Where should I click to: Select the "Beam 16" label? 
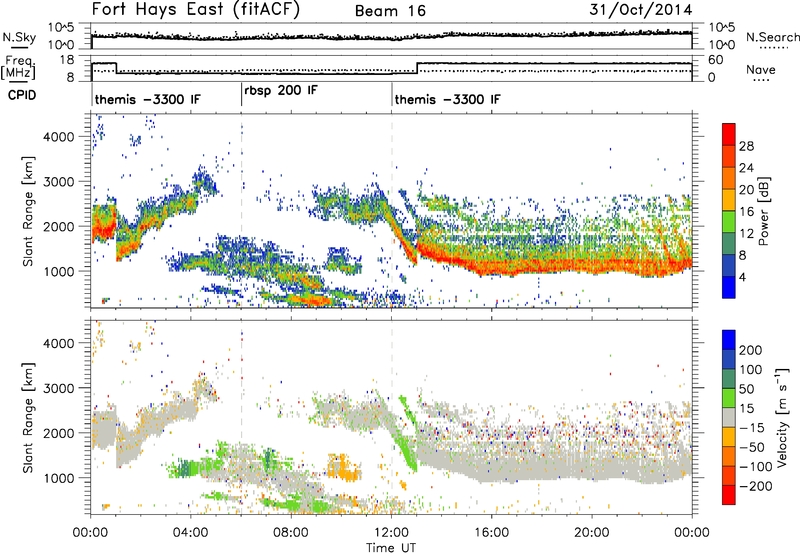pyautogui.click(x=390, y=11)
